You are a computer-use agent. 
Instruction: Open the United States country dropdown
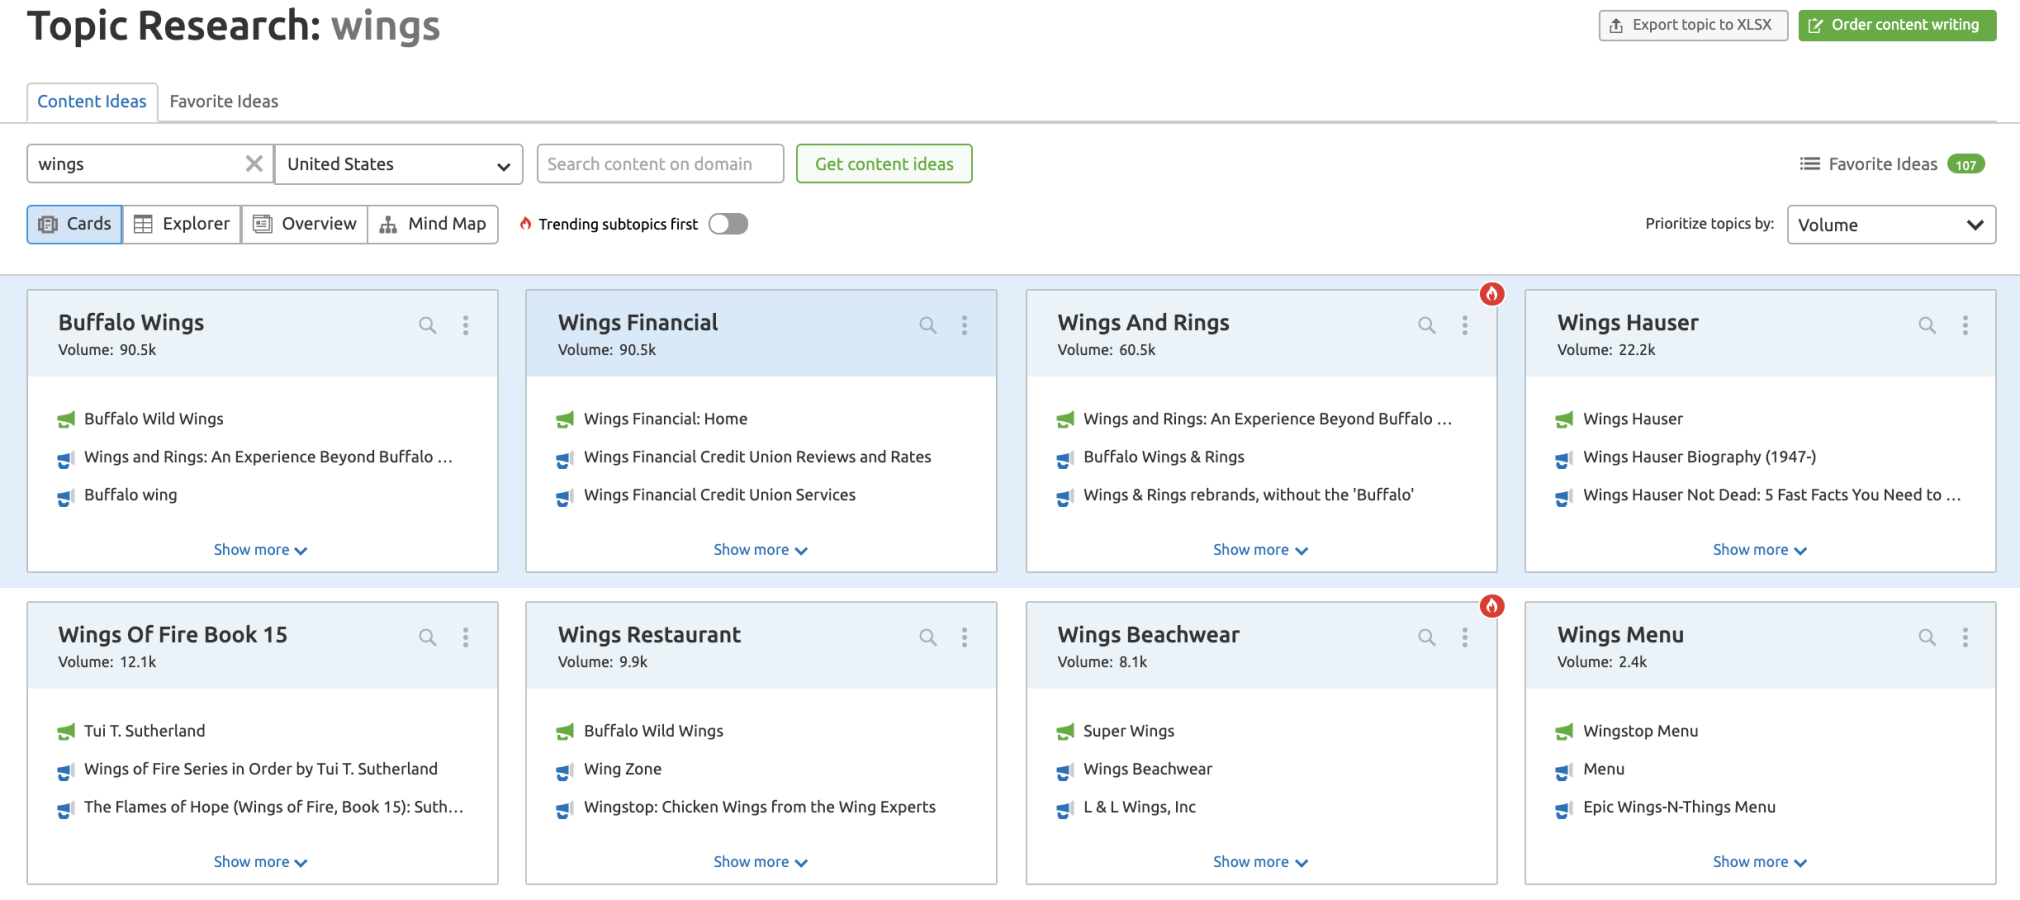click(399, 164)
